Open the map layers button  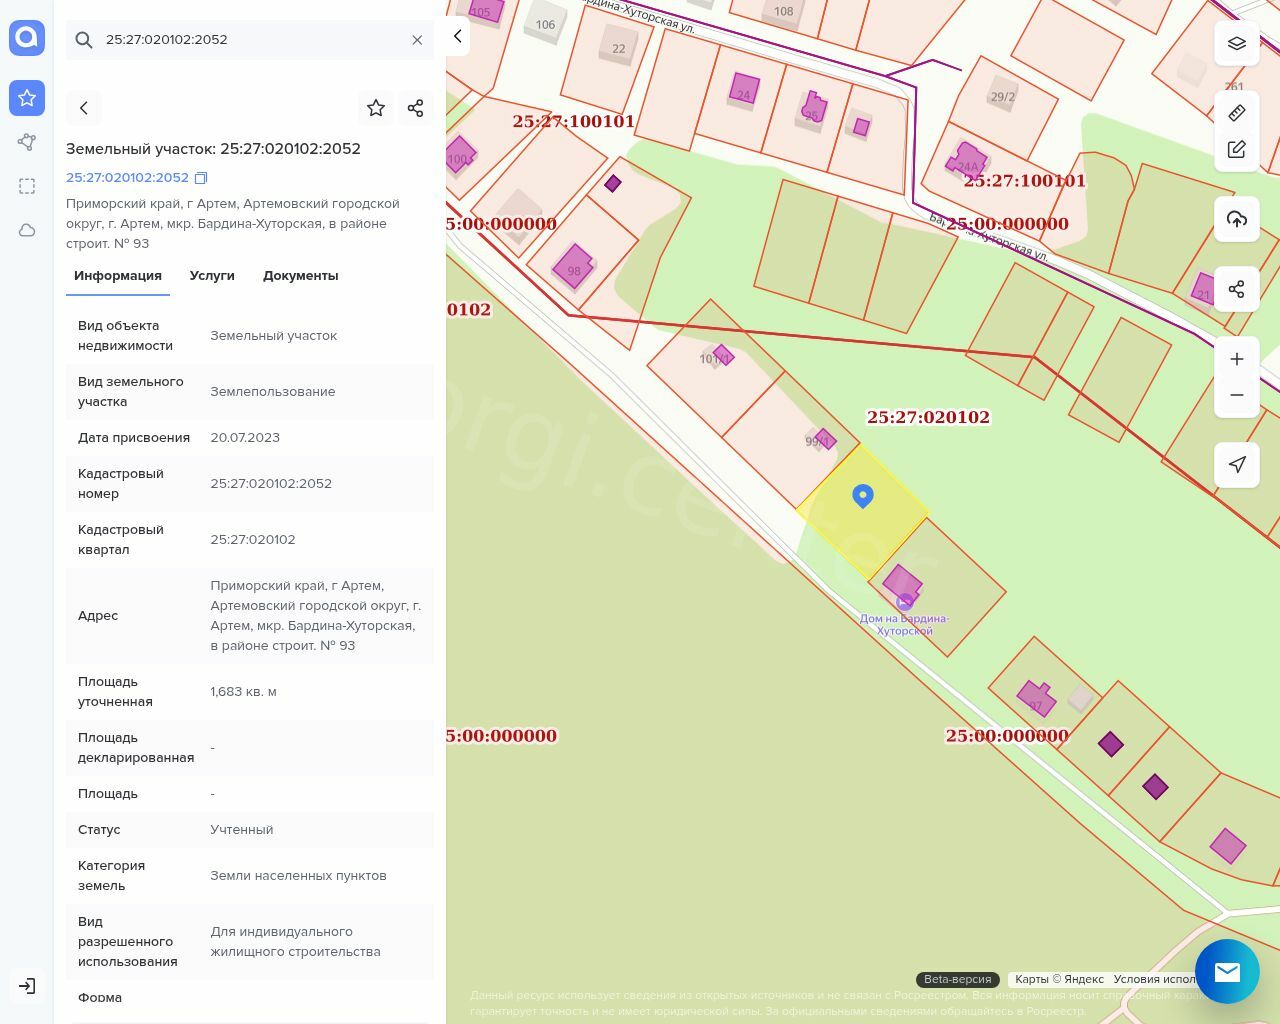click(1237, 43)
